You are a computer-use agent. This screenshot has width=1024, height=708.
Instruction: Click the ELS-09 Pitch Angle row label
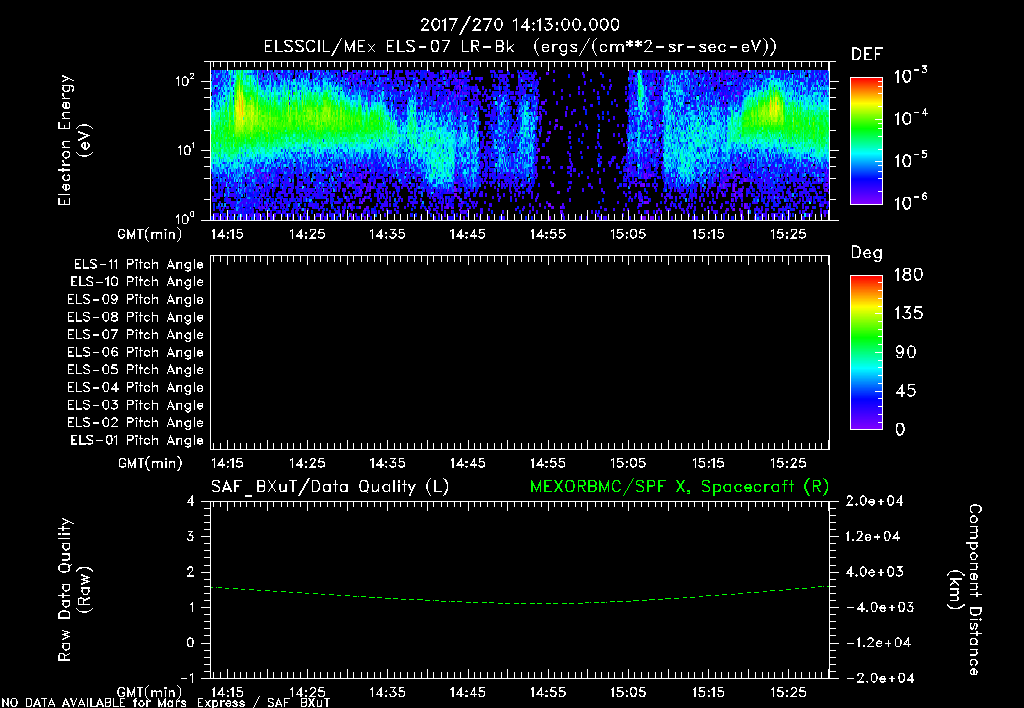pyautogui.click(x=135, y=300)
